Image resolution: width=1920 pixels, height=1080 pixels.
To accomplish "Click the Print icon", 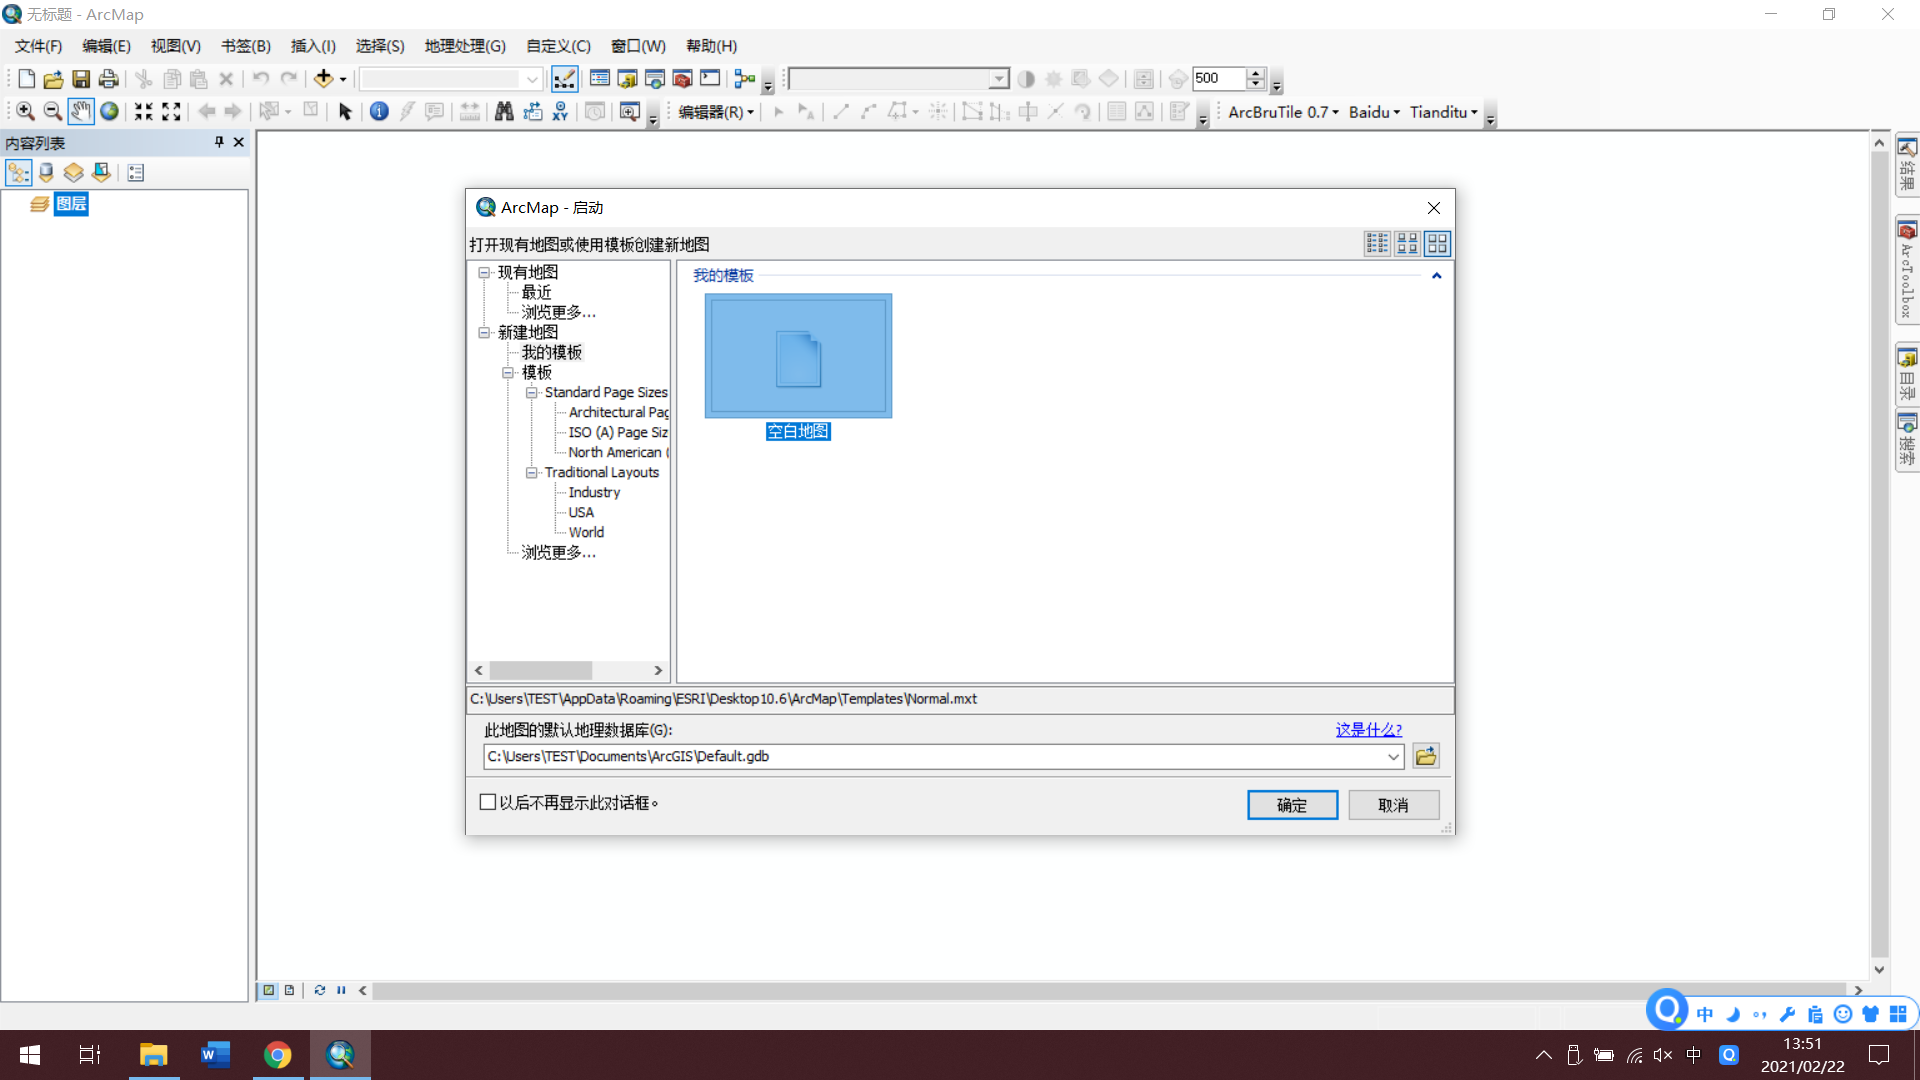I will pos(108,79).
